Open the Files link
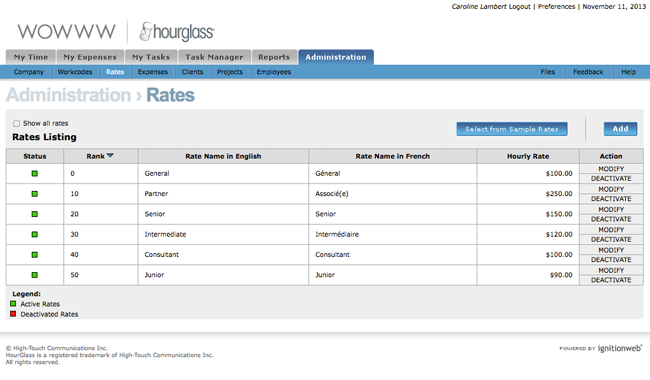 point(548,72)
